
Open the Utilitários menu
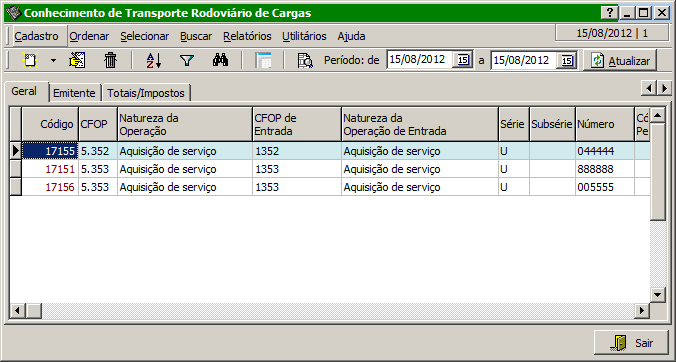coord(304,36)
